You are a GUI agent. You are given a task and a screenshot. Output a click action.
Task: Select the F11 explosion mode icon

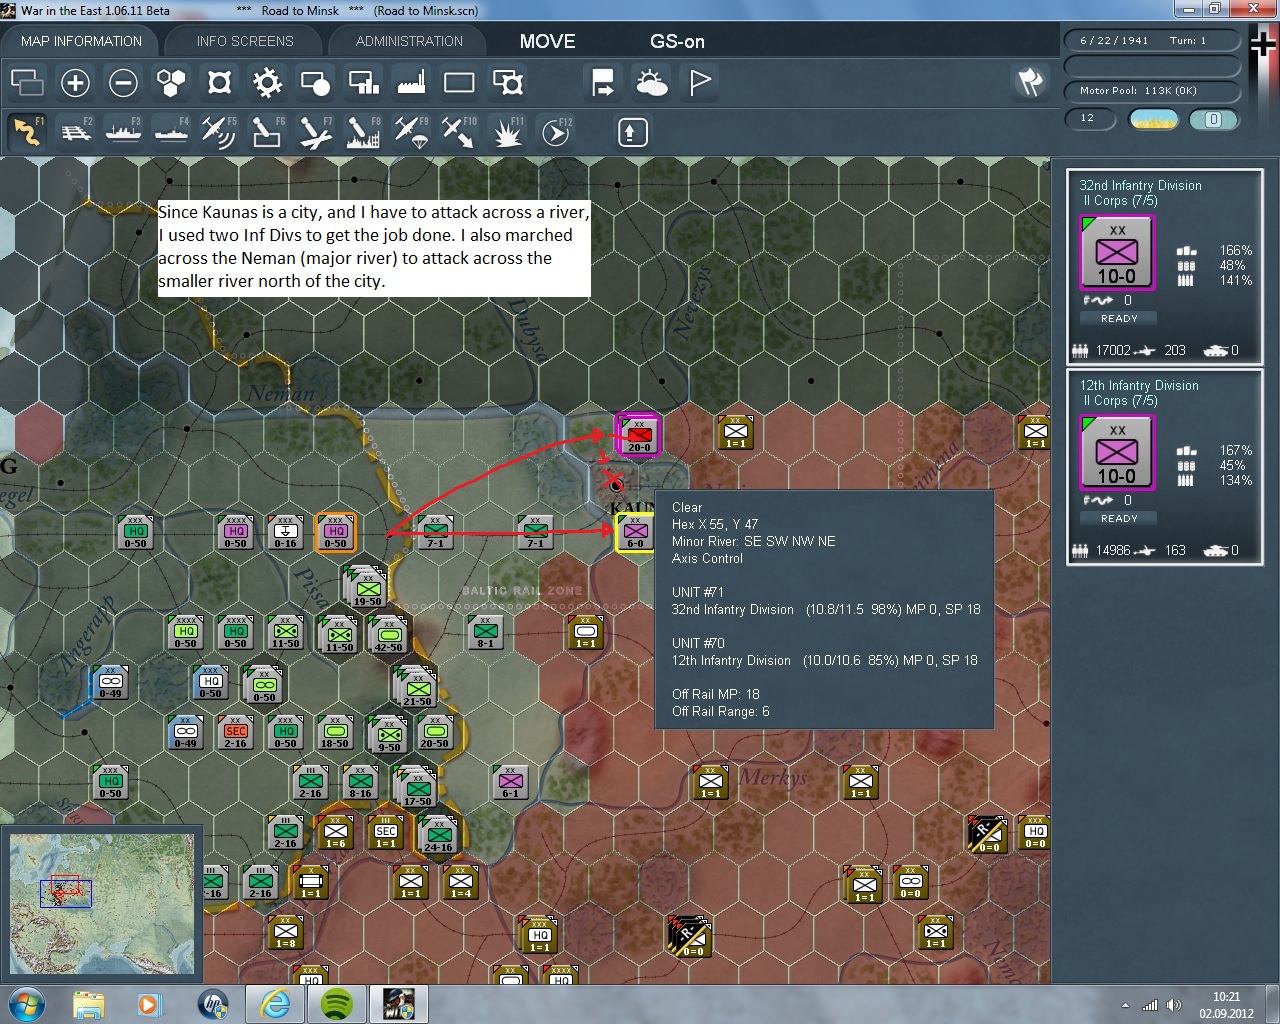pyautogui.click(x=507, y=132)
